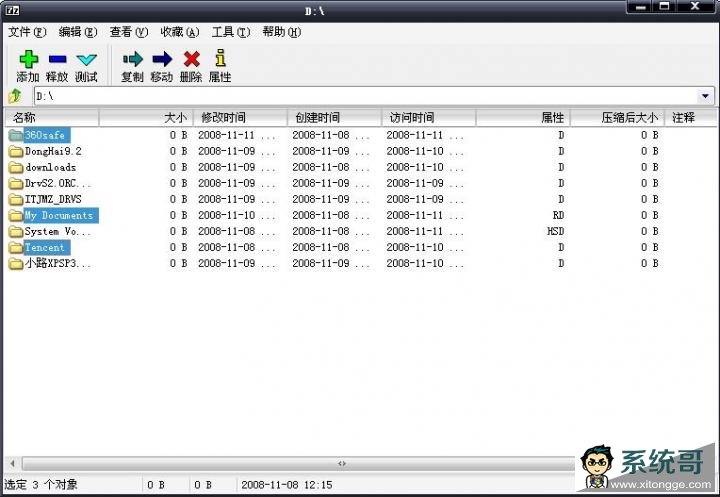Click the My Documents folder icon

click(16, 215)
